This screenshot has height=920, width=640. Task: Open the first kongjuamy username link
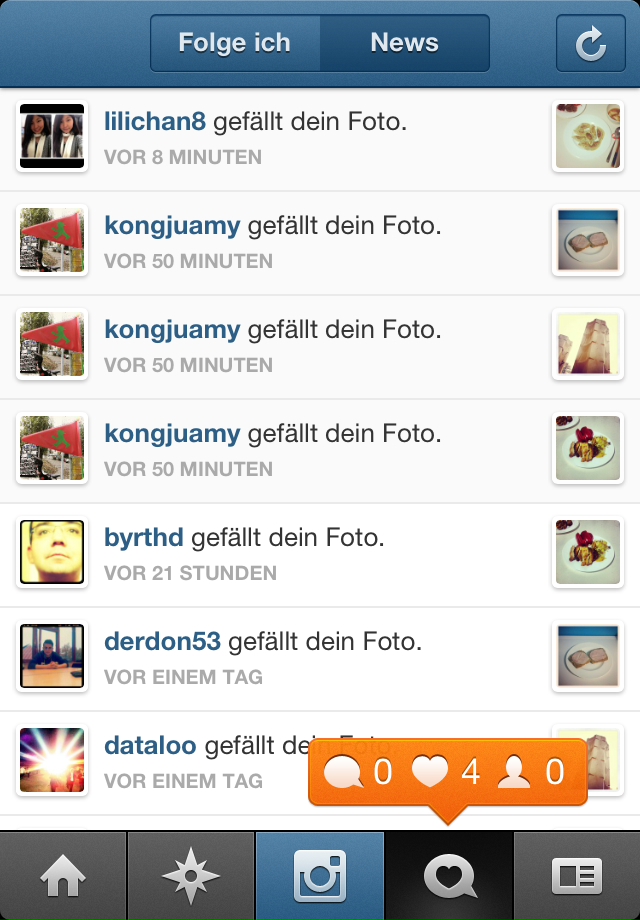172,226
